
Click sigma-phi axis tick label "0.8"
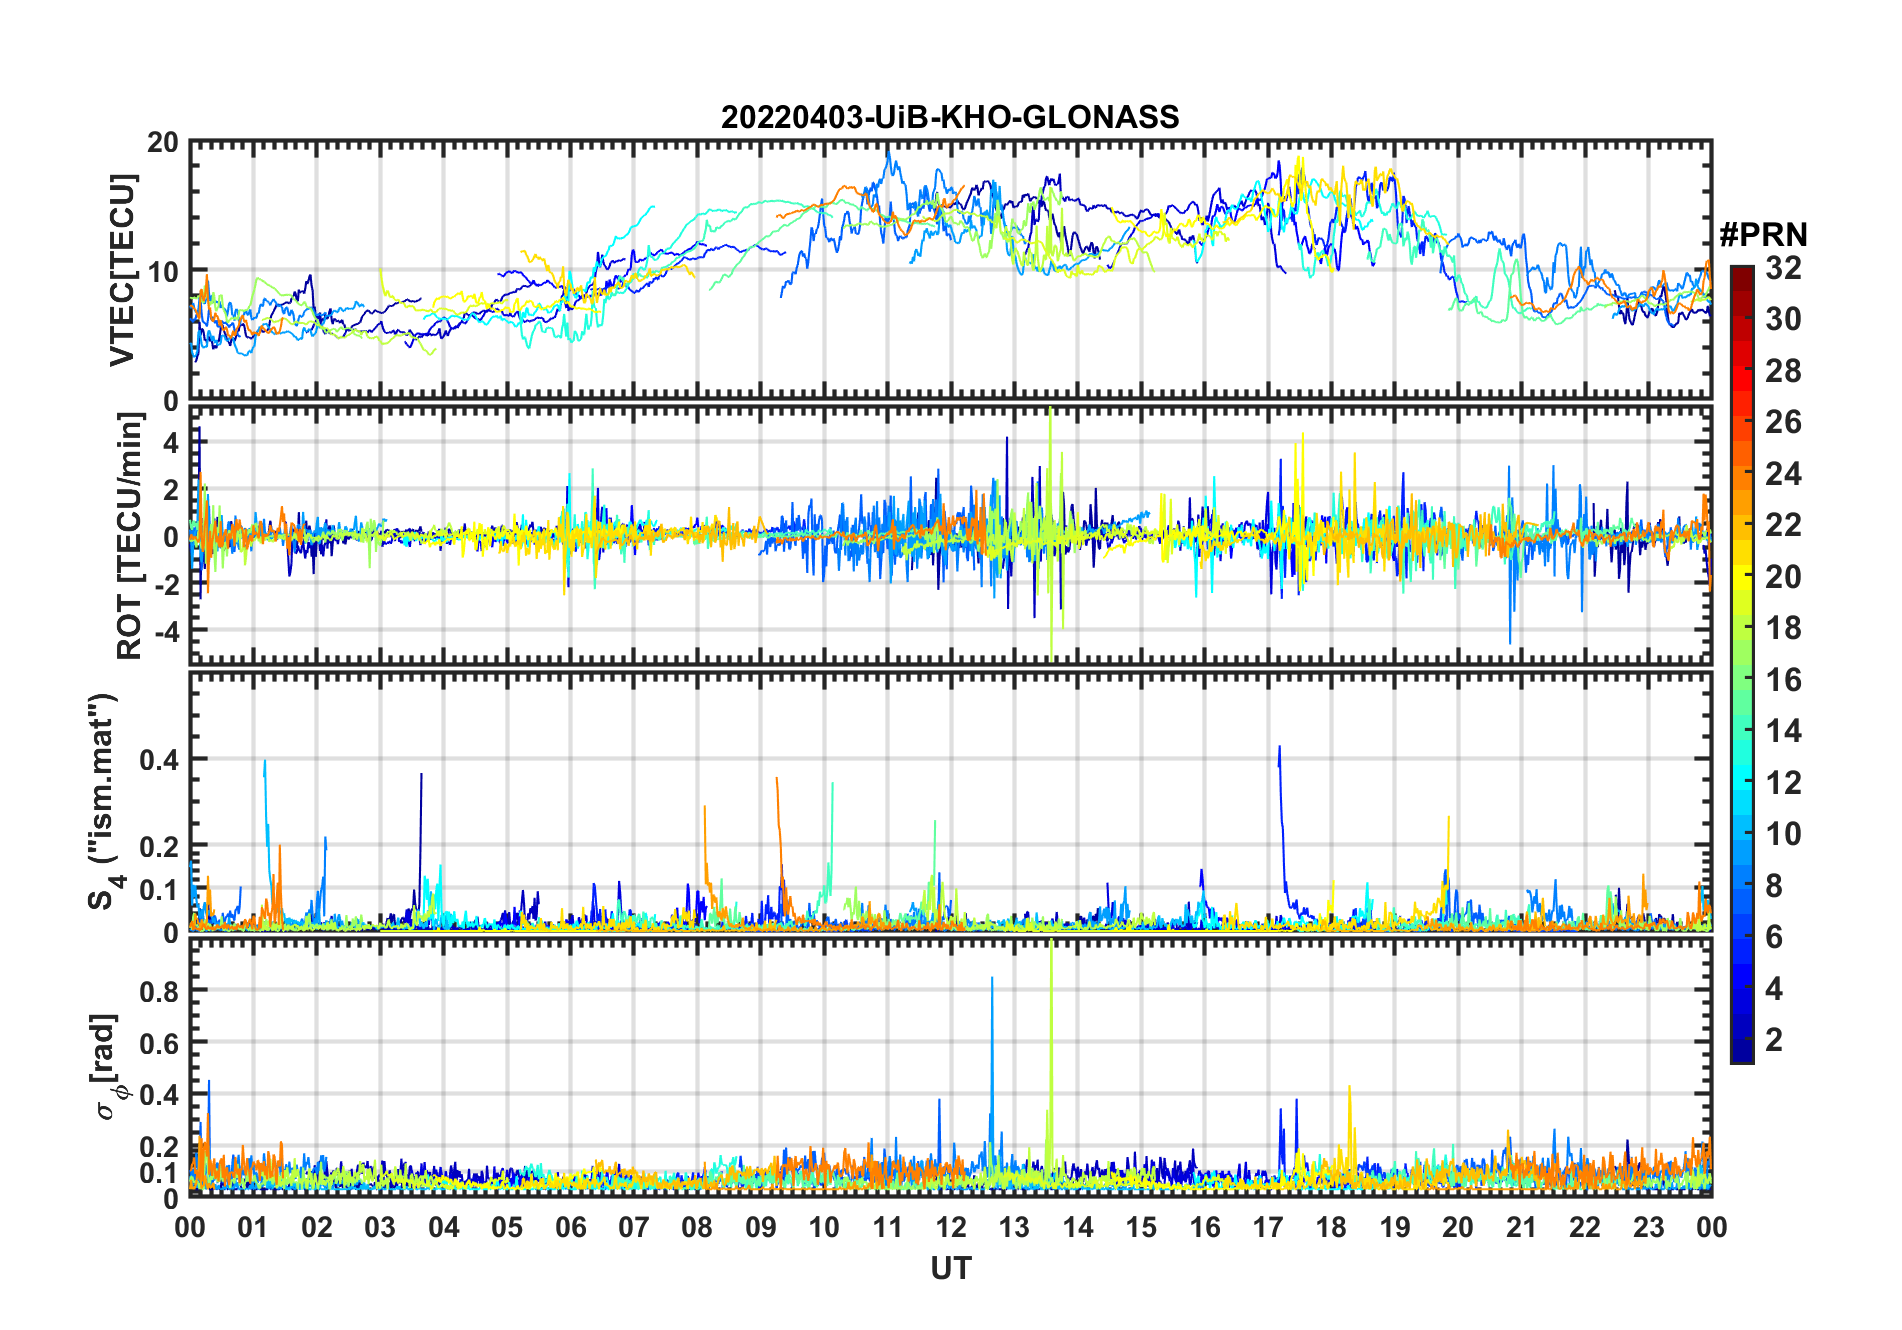[159, 991]
